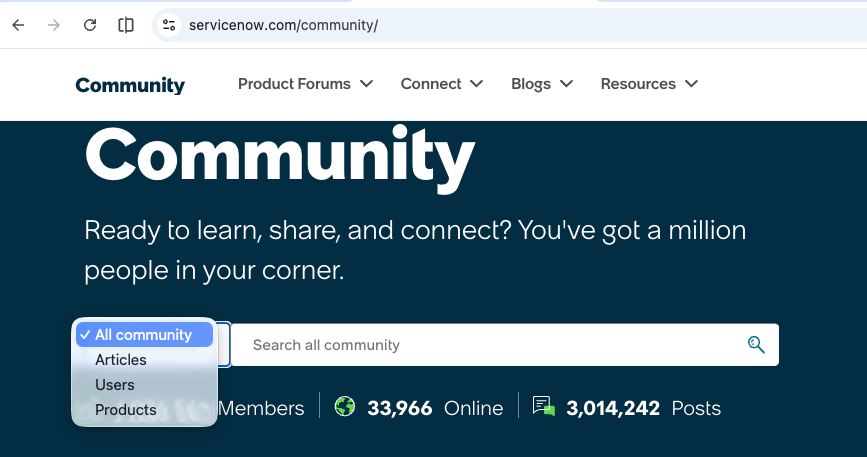This screenshot has height=457, width=867.
Task: Open the Community logo link
Action: 130,85
